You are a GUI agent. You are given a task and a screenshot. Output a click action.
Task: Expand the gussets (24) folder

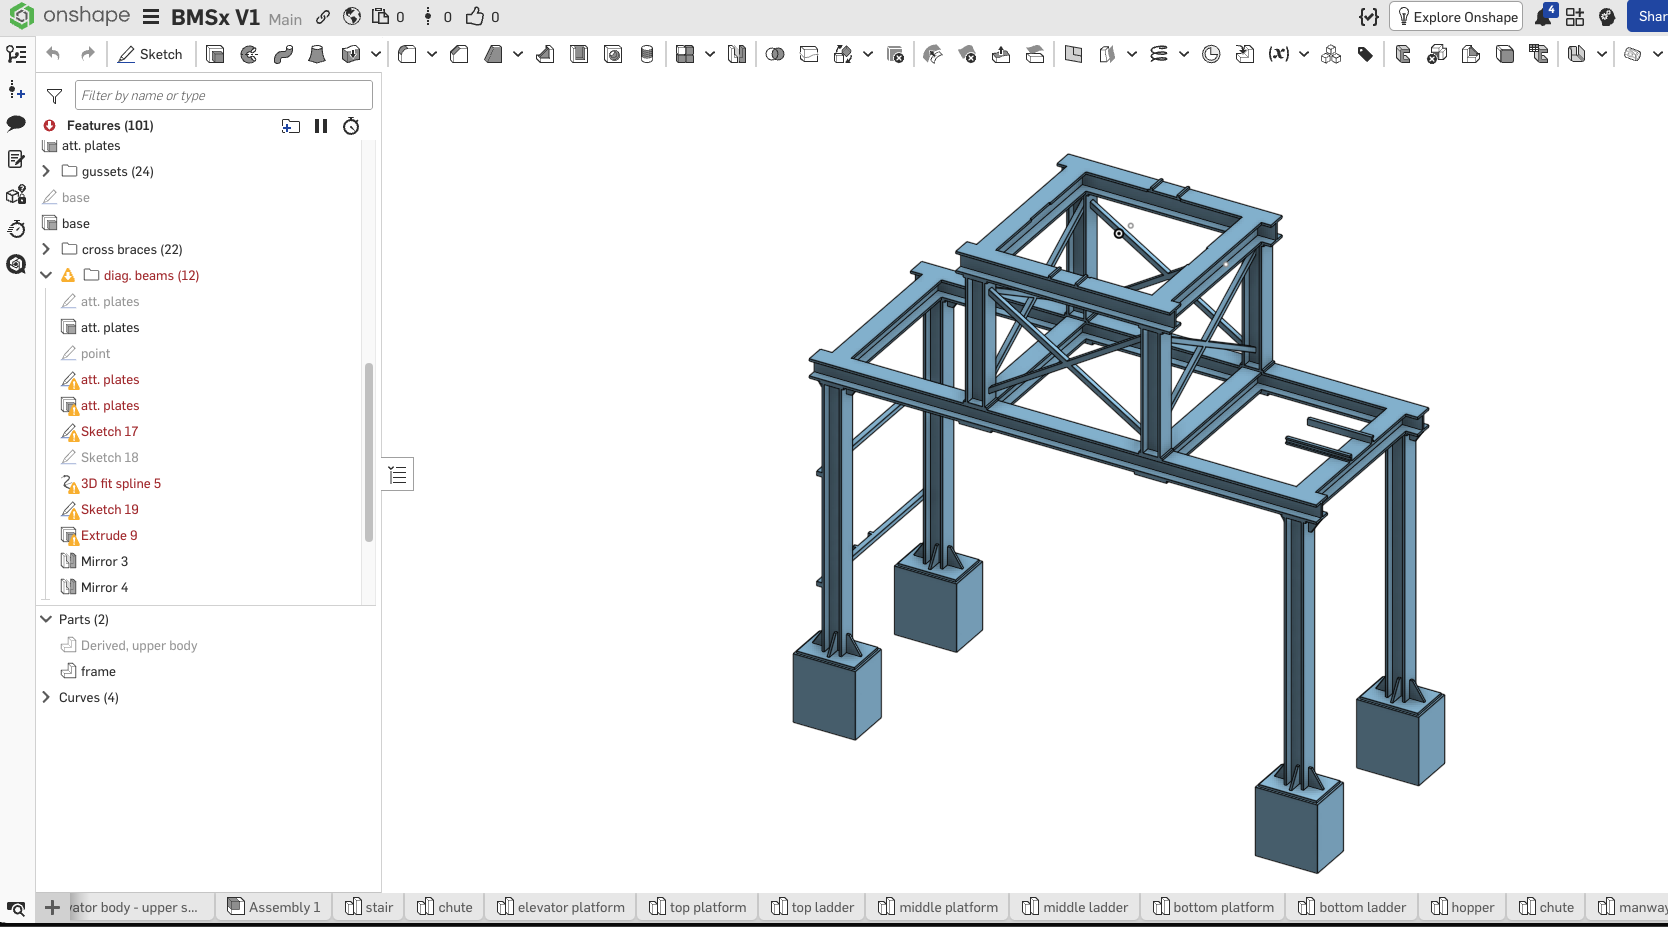point(46,171)
